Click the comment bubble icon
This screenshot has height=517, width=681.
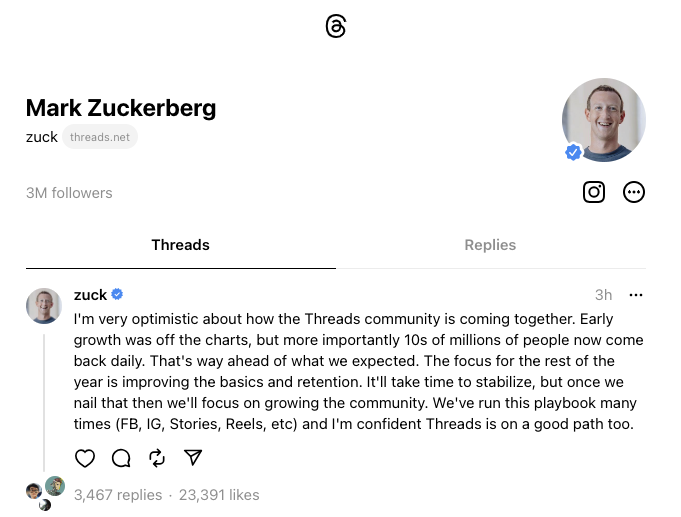(x=121, y=458)
